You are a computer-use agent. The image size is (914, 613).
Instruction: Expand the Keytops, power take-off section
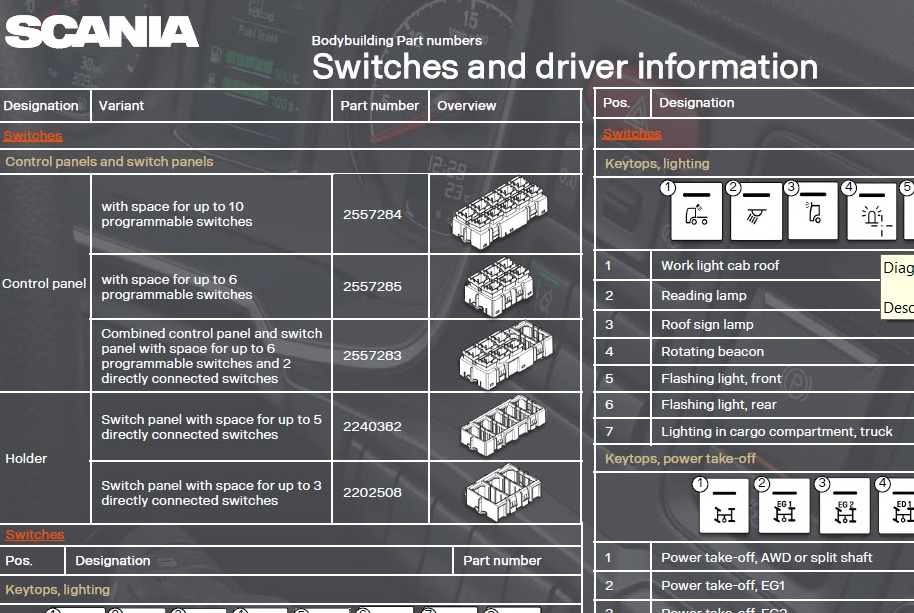click(678, 459)
